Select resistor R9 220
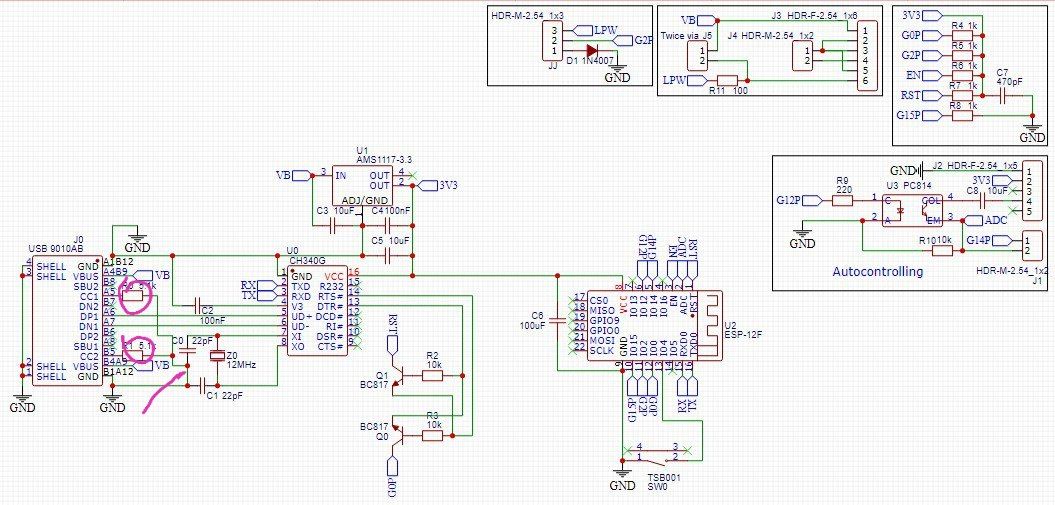Screen dimensions: 1055x505 click(843, 199)
